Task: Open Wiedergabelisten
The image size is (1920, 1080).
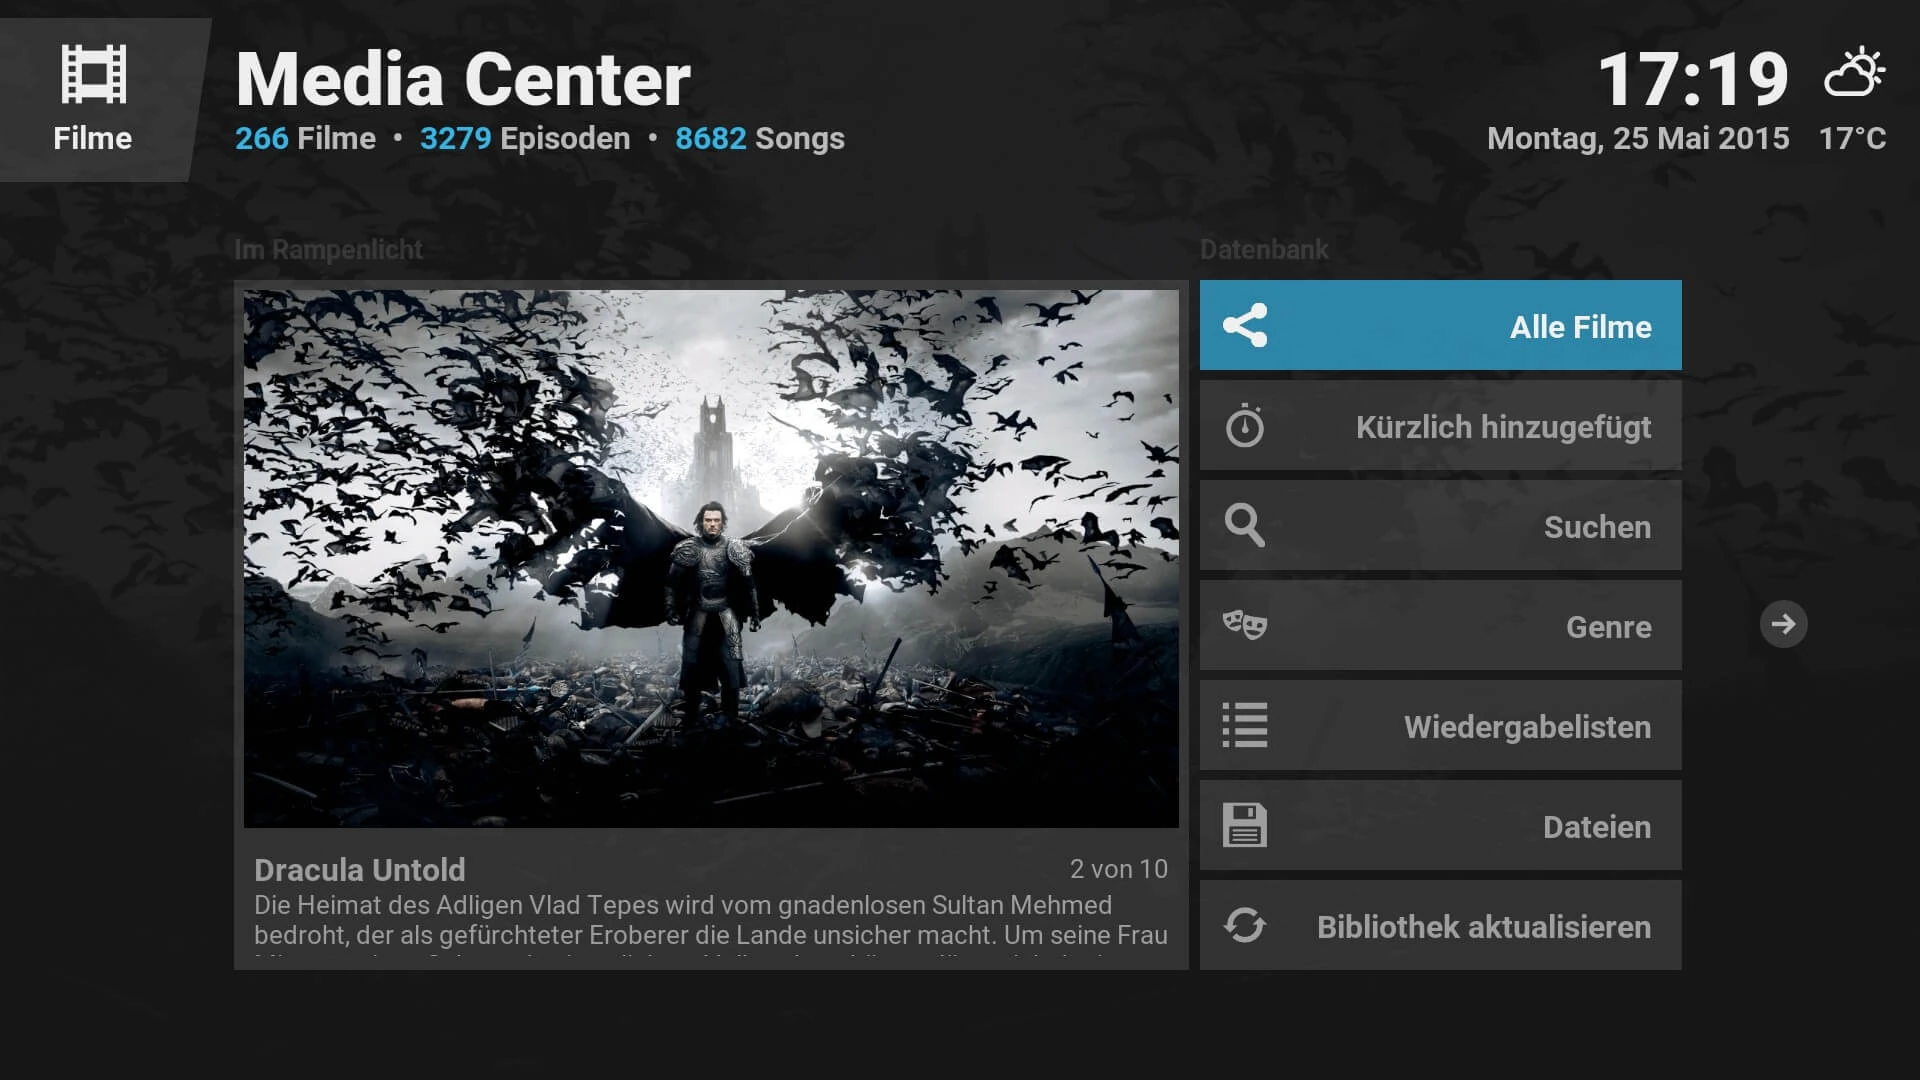Action: (x=1441, y=725)
